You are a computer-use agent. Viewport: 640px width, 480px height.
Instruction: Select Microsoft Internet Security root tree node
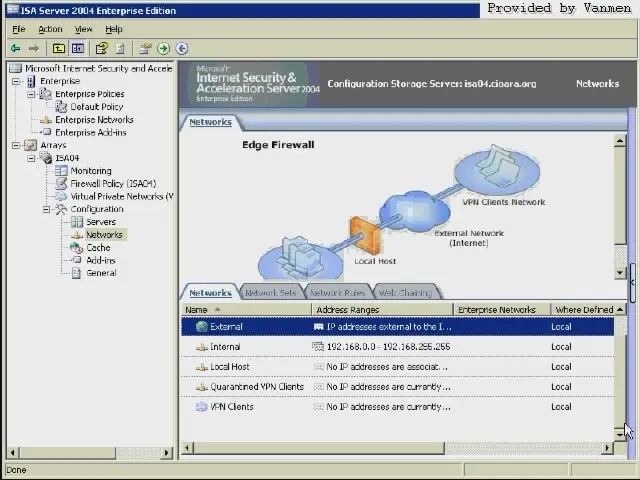tap(98, 68)
